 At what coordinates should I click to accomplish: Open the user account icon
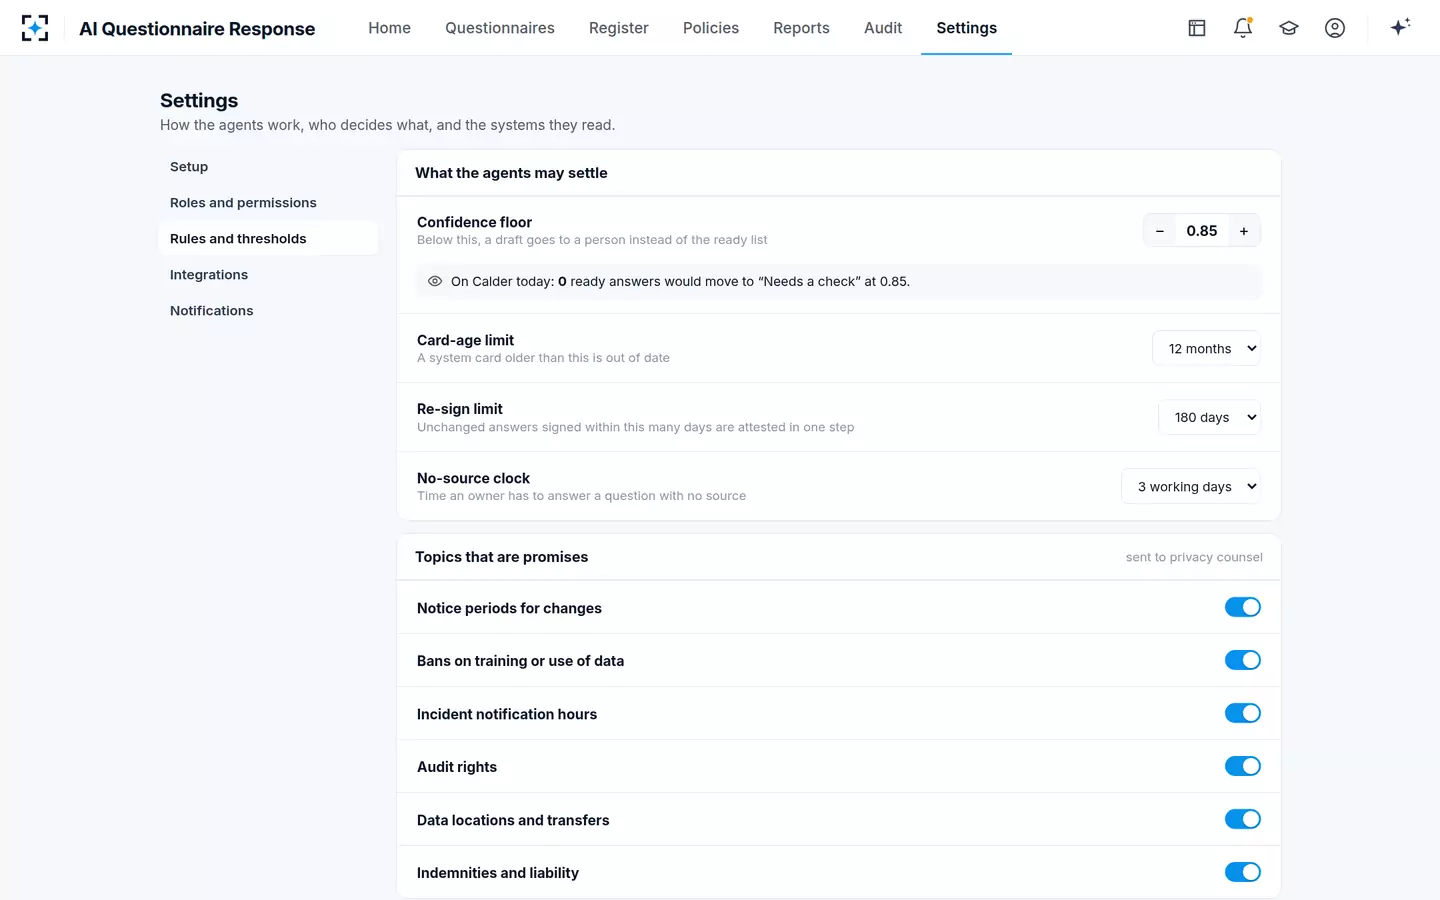pyautogui.click(x=1335, y=28)
